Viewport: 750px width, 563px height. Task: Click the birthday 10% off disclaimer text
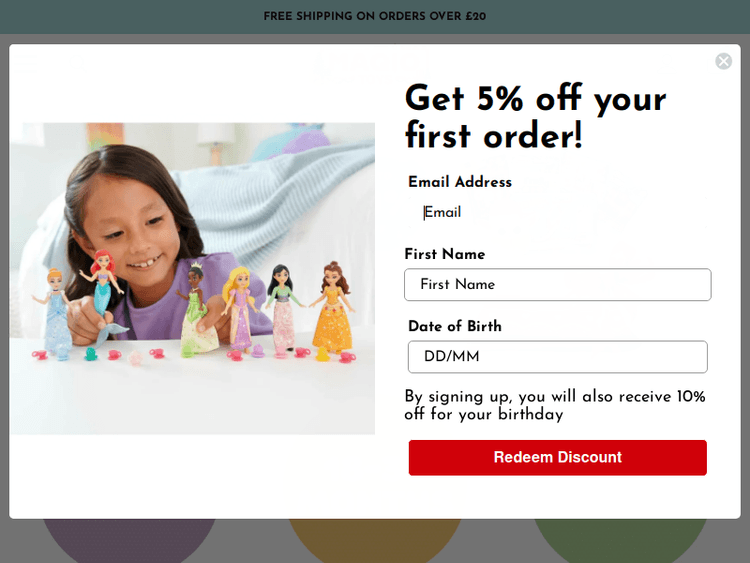point(555,405)
